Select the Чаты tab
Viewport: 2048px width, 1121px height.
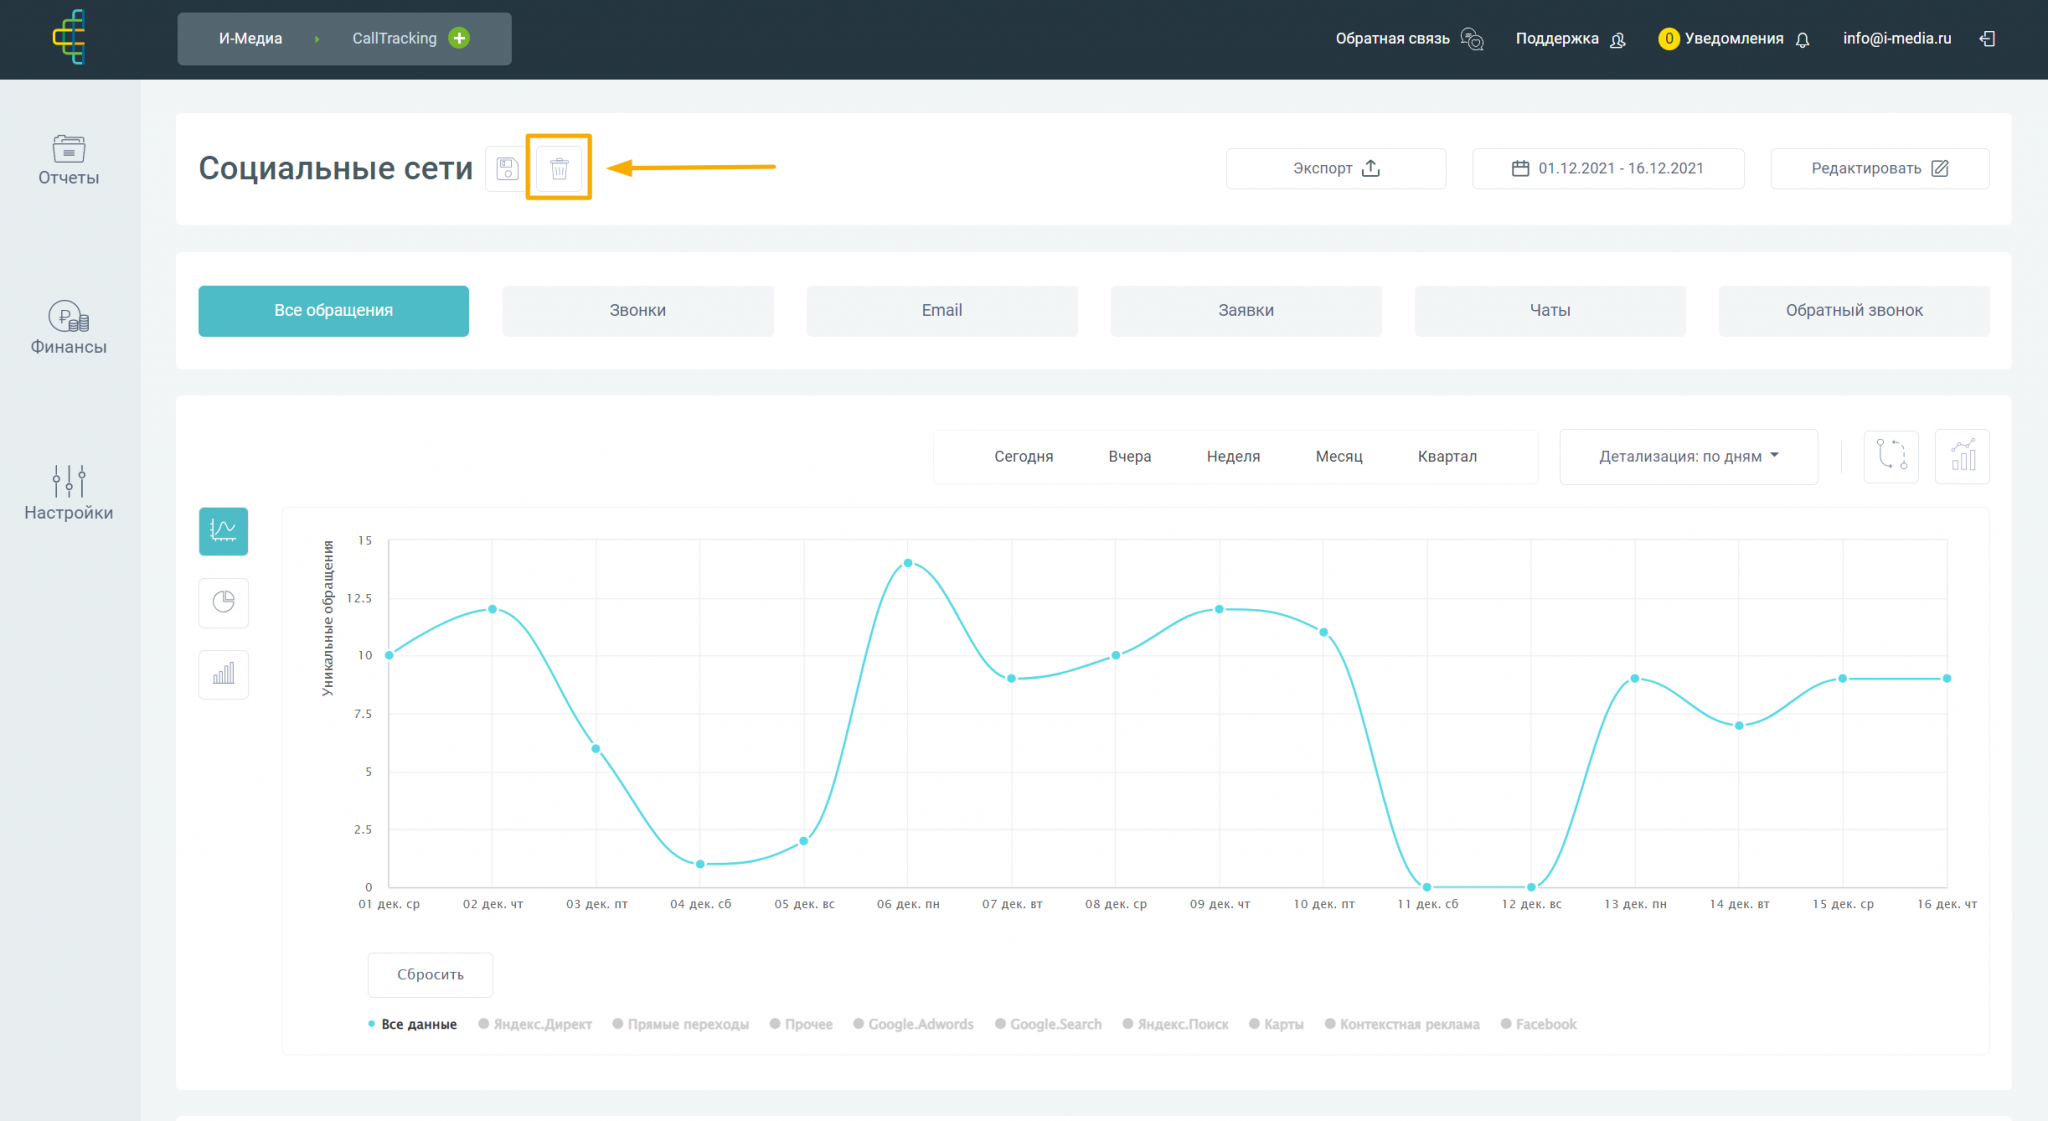(1549, 310)
